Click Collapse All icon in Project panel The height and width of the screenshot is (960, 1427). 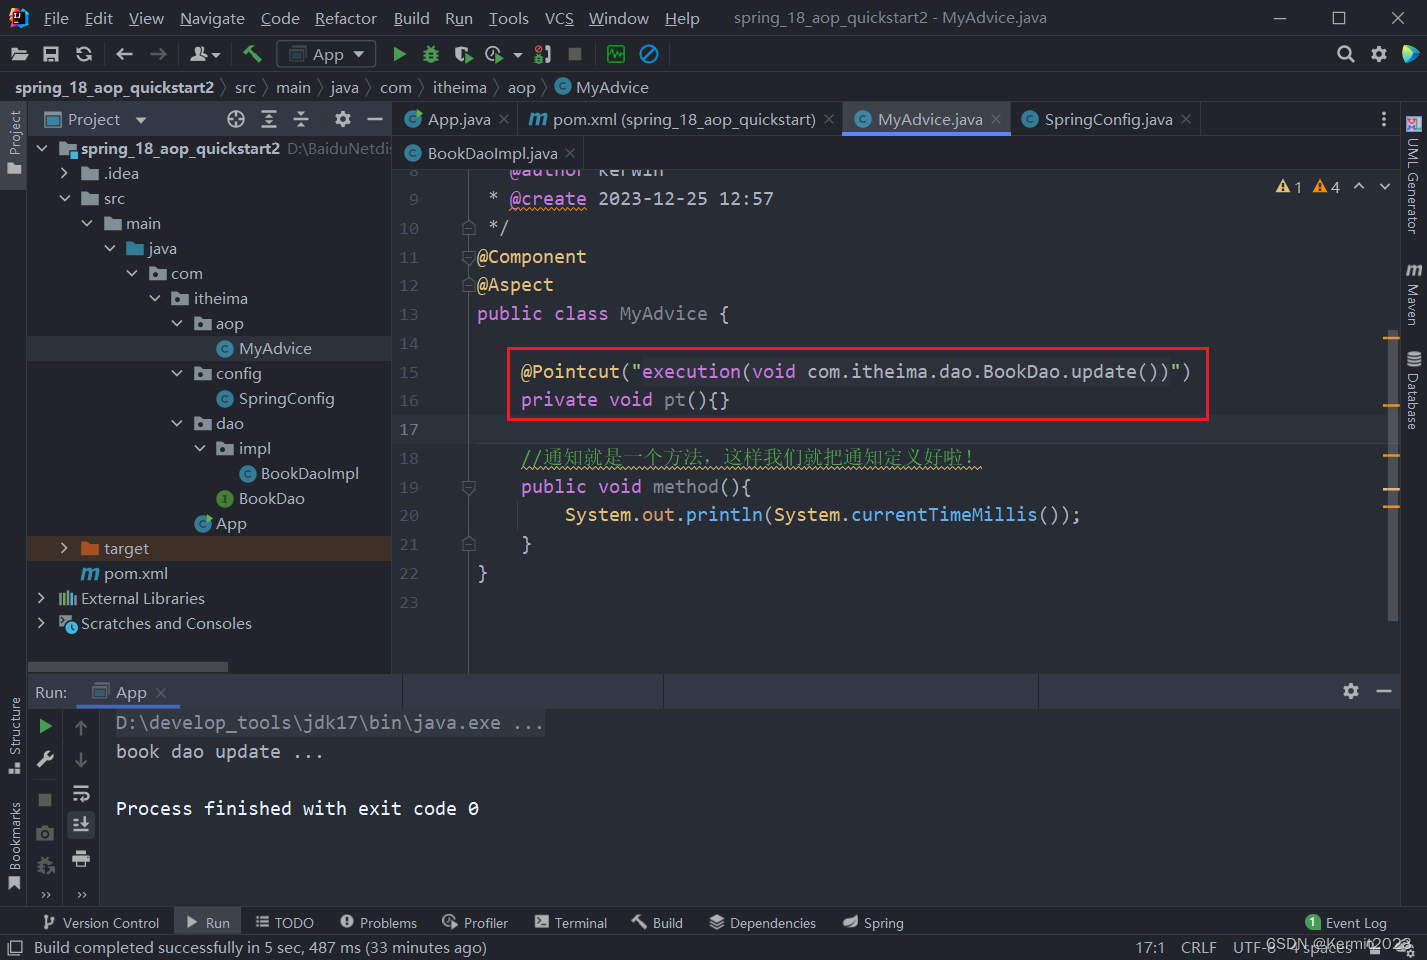pyautogui.click(x=301, y=119)
